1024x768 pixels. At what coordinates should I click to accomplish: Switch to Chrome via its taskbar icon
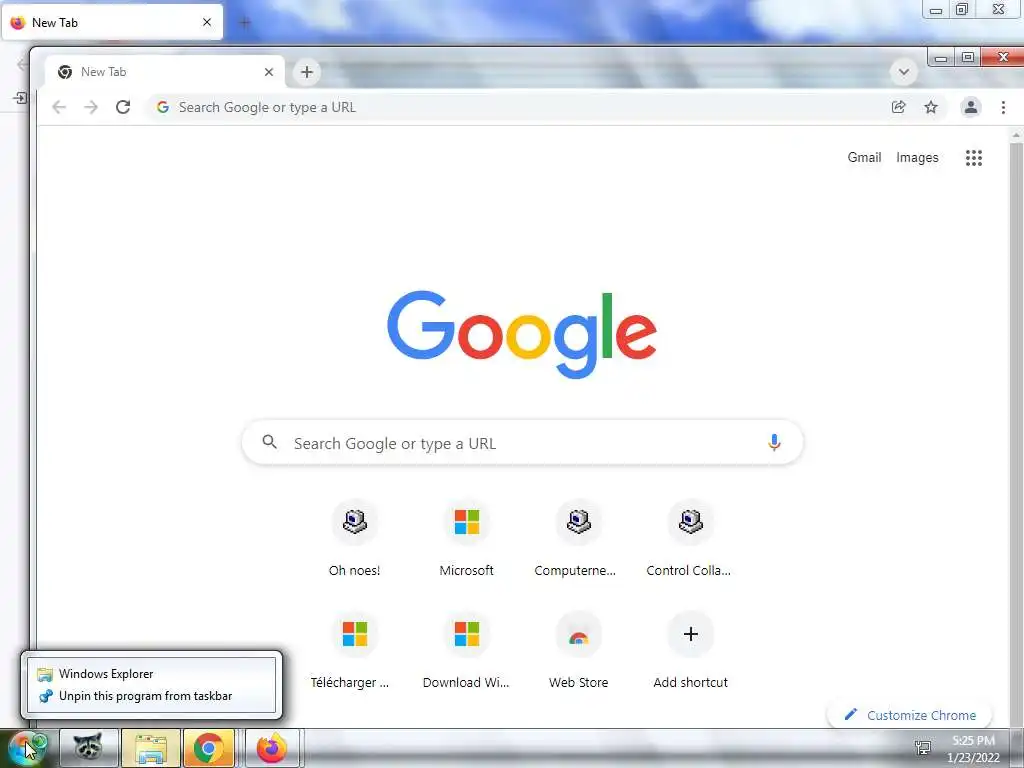tap(209, 748)
